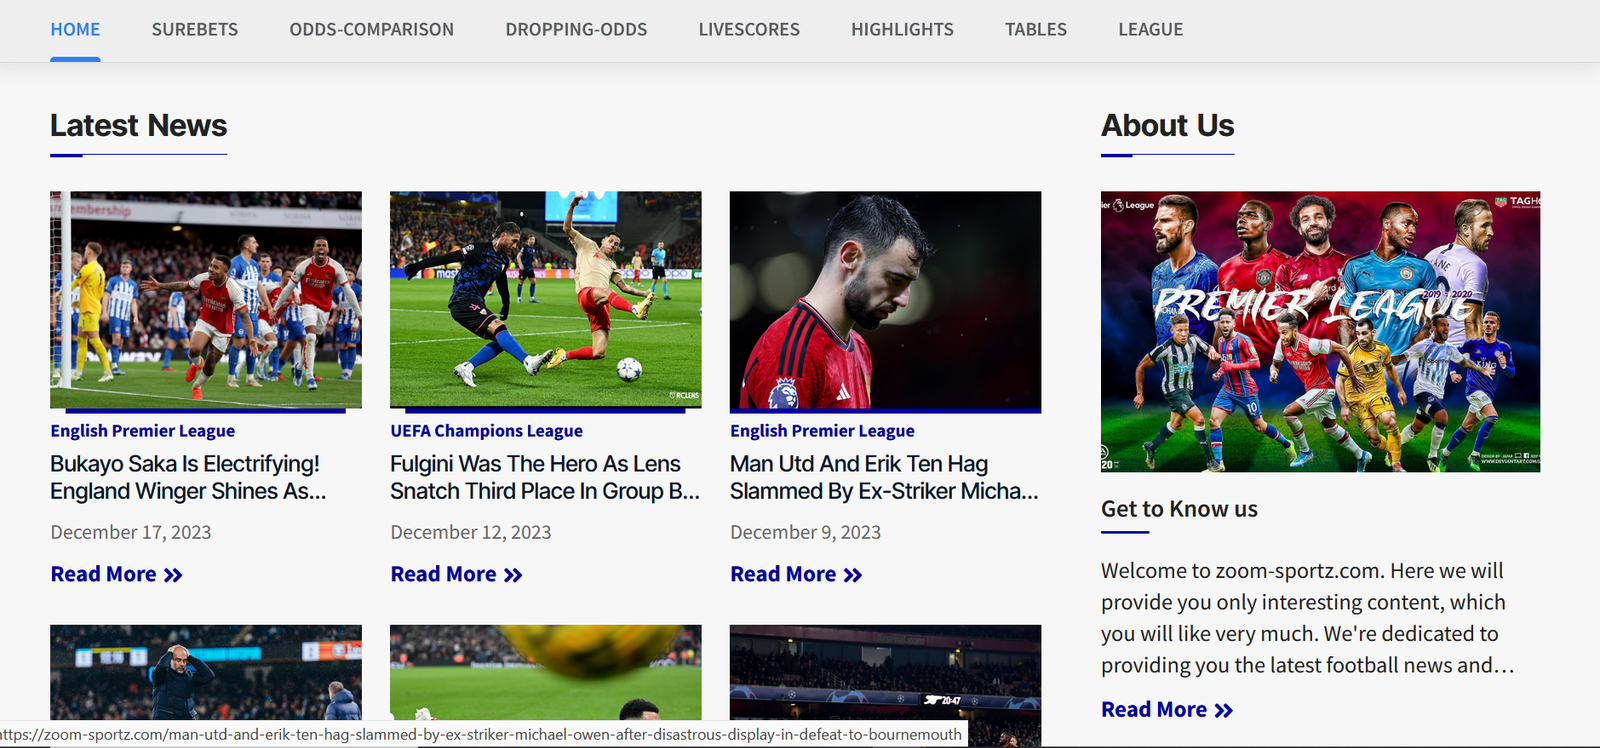Click the date December 12, 2023
The image size is (1600, 748).
coord(471,532)
